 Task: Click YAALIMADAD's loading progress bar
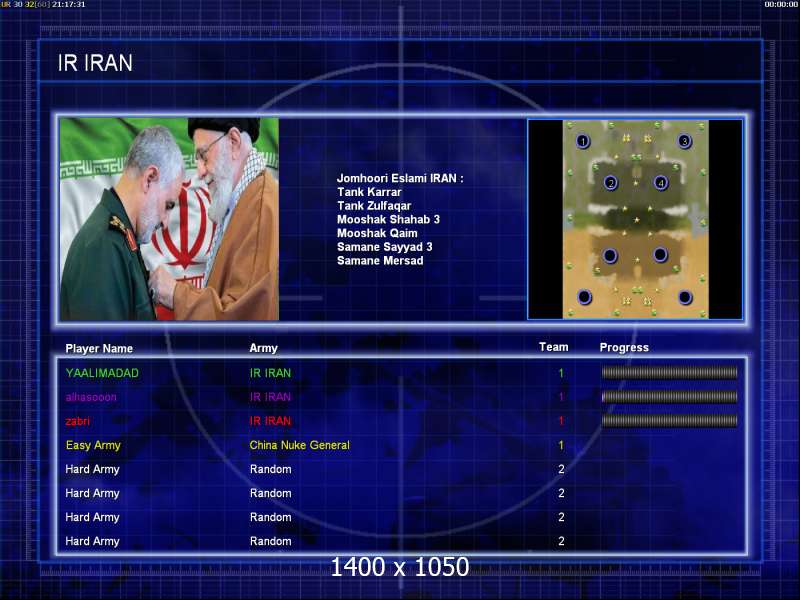tap(669, 373)
